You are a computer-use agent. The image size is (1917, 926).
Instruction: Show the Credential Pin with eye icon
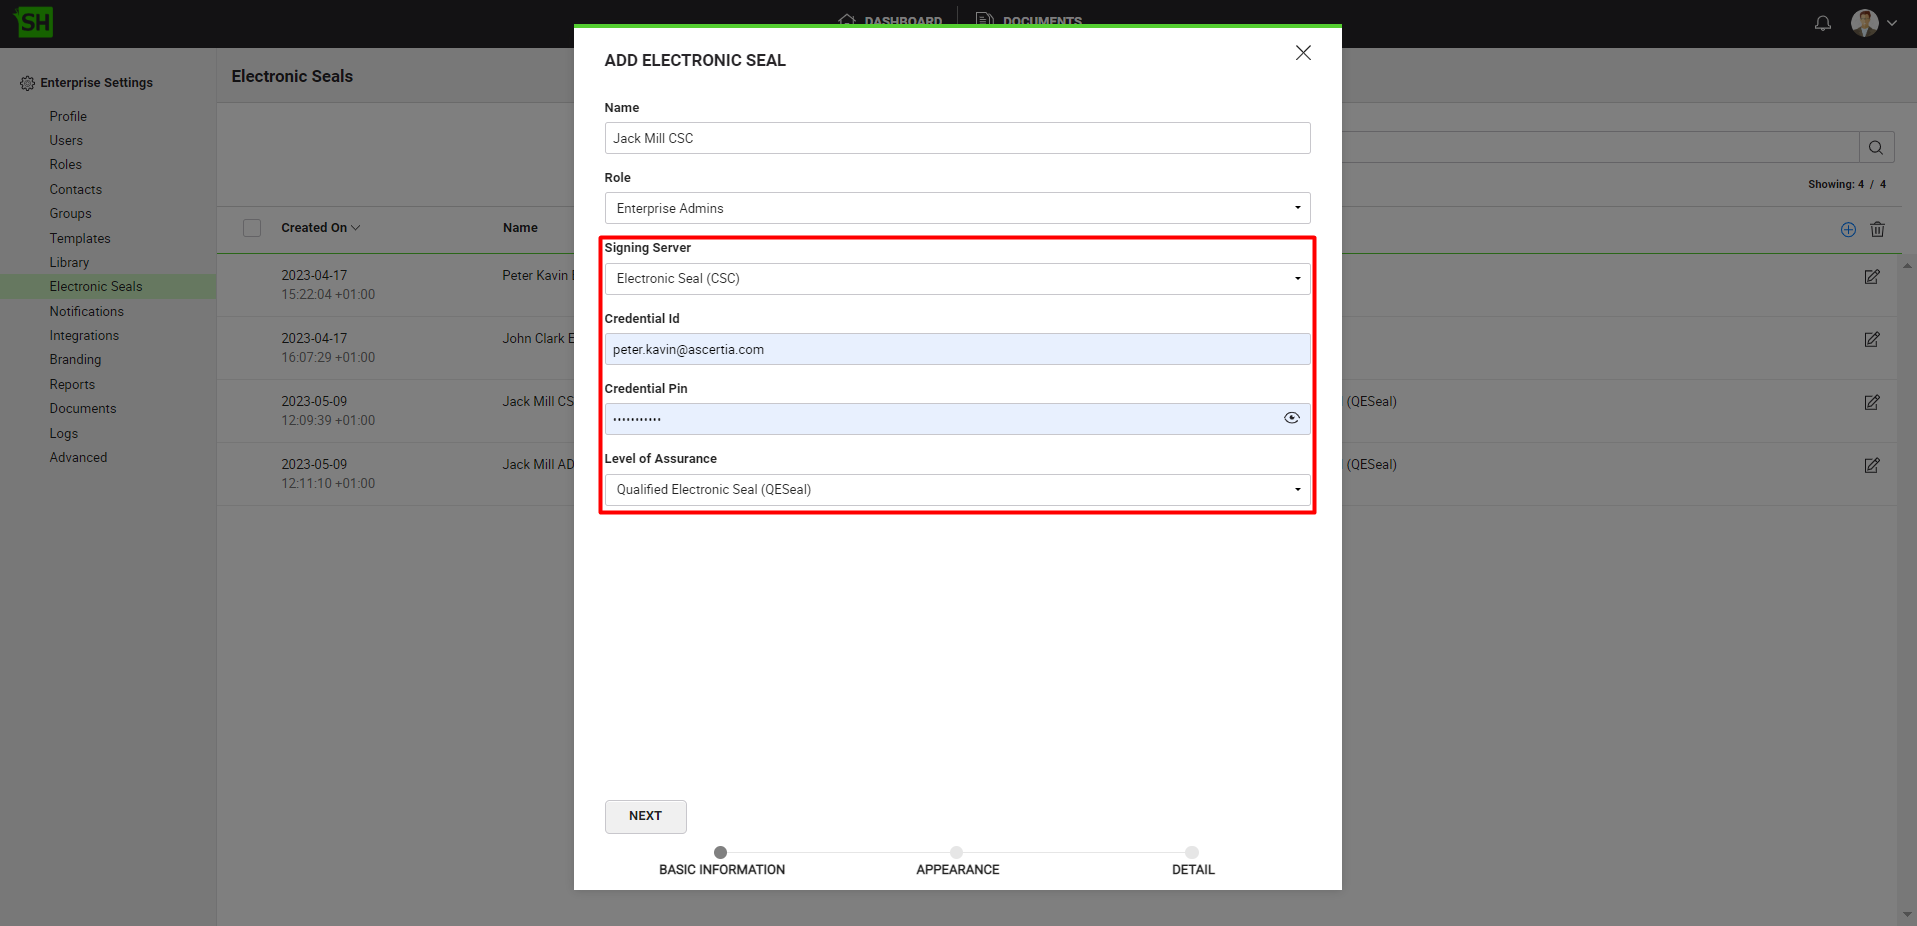[x=1291, y=418]
